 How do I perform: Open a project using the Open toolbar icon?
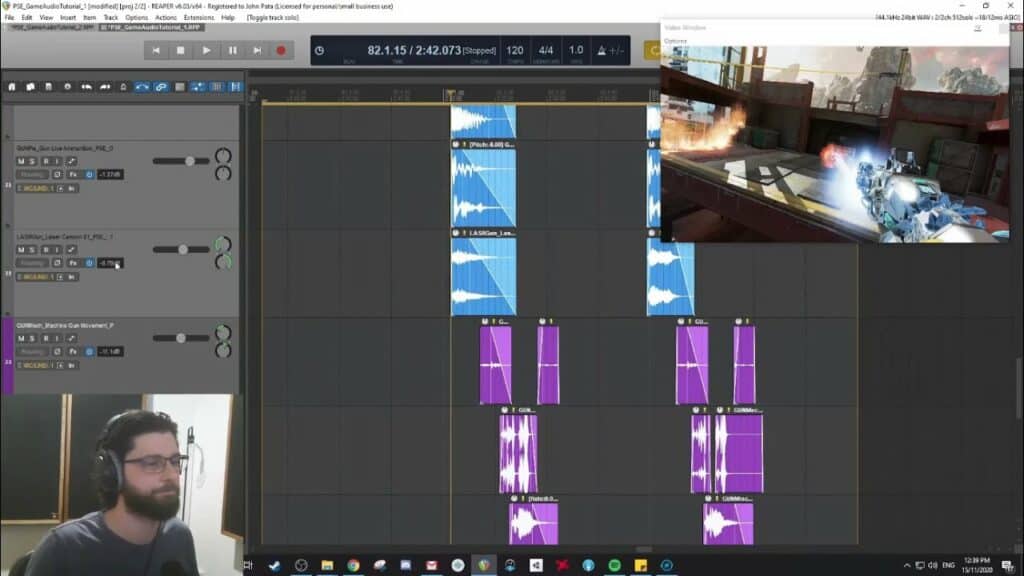pos(30,88)
